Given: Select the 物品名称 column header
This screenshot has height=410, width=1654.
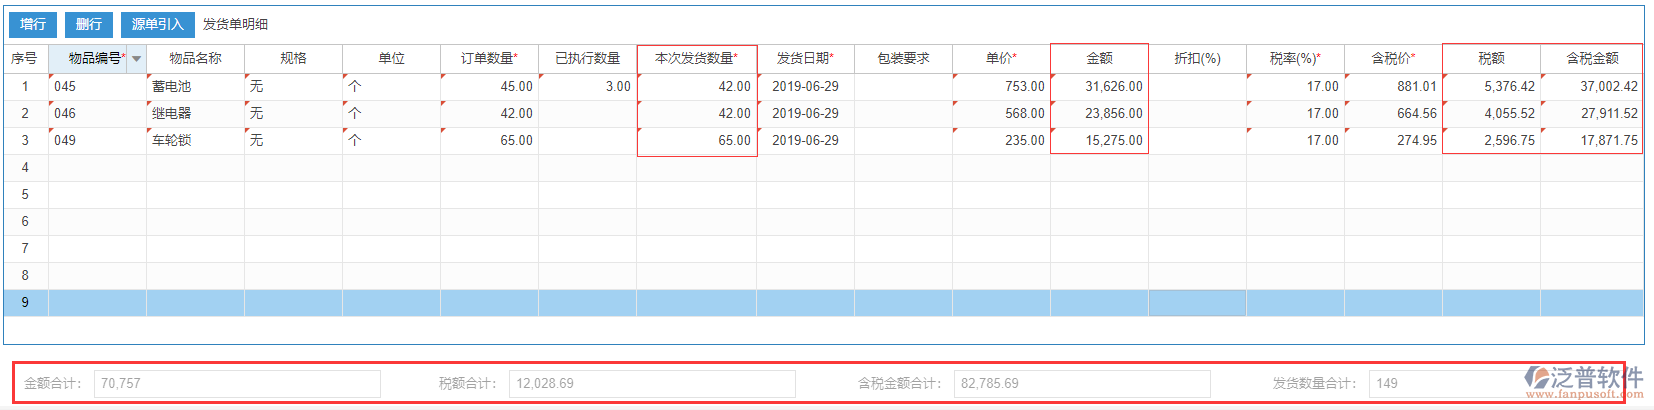Looking at the screenshot, I should click(195, 59).
